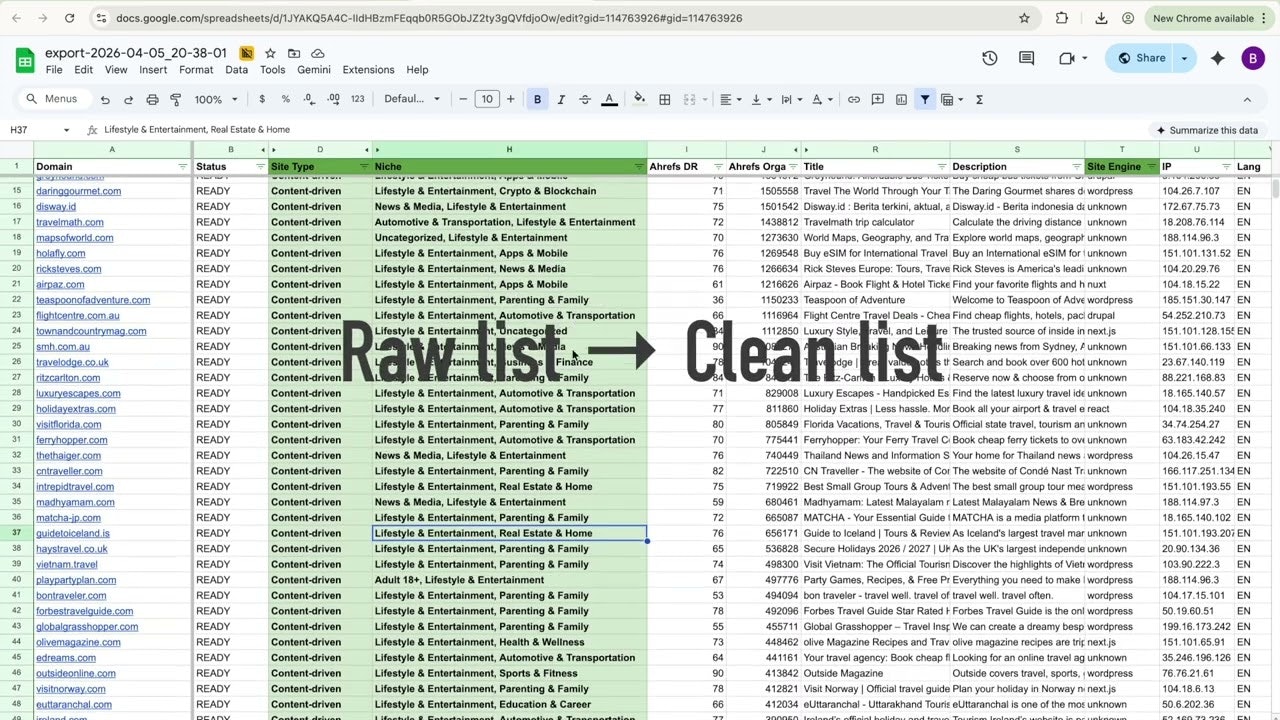Click the Undo icon in toolbar
The image size is (1280, 720).
[x=105, y=99]
